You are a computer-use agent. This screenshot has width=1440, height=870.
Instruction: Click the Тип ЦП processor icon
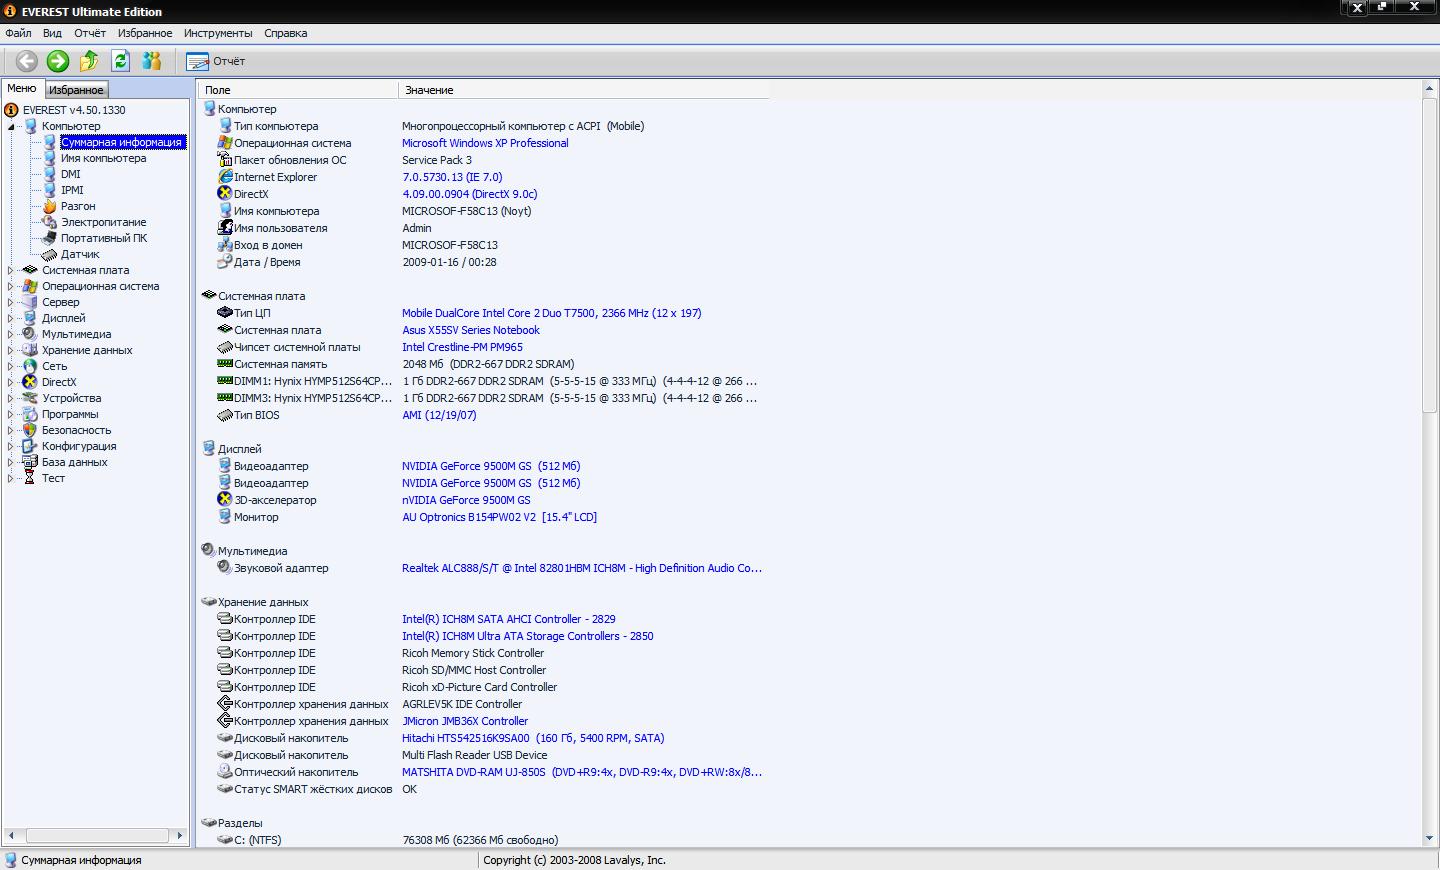pos(224,312)
